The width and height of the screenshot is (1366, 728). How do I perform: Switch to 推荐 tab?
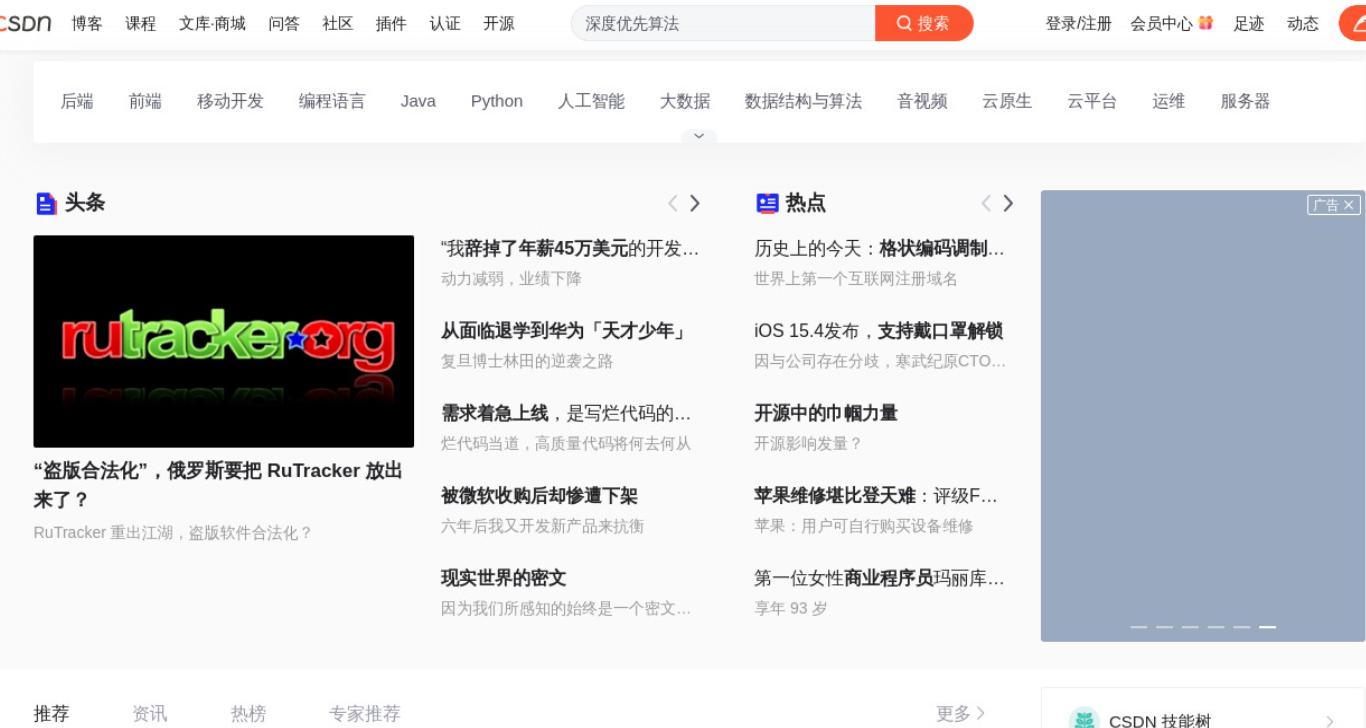click(51, 713)
